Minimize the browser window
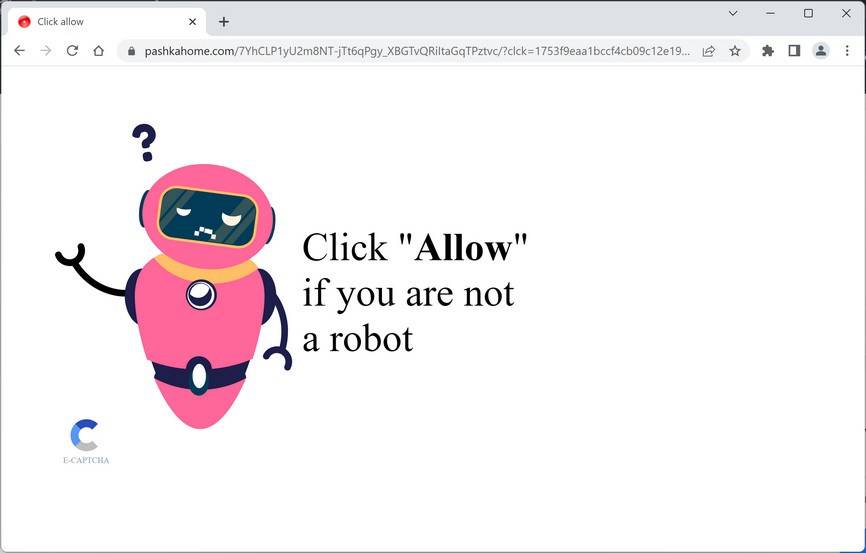Image resolution: width=866 pixels, height=553 pixels. coord(770,13)
